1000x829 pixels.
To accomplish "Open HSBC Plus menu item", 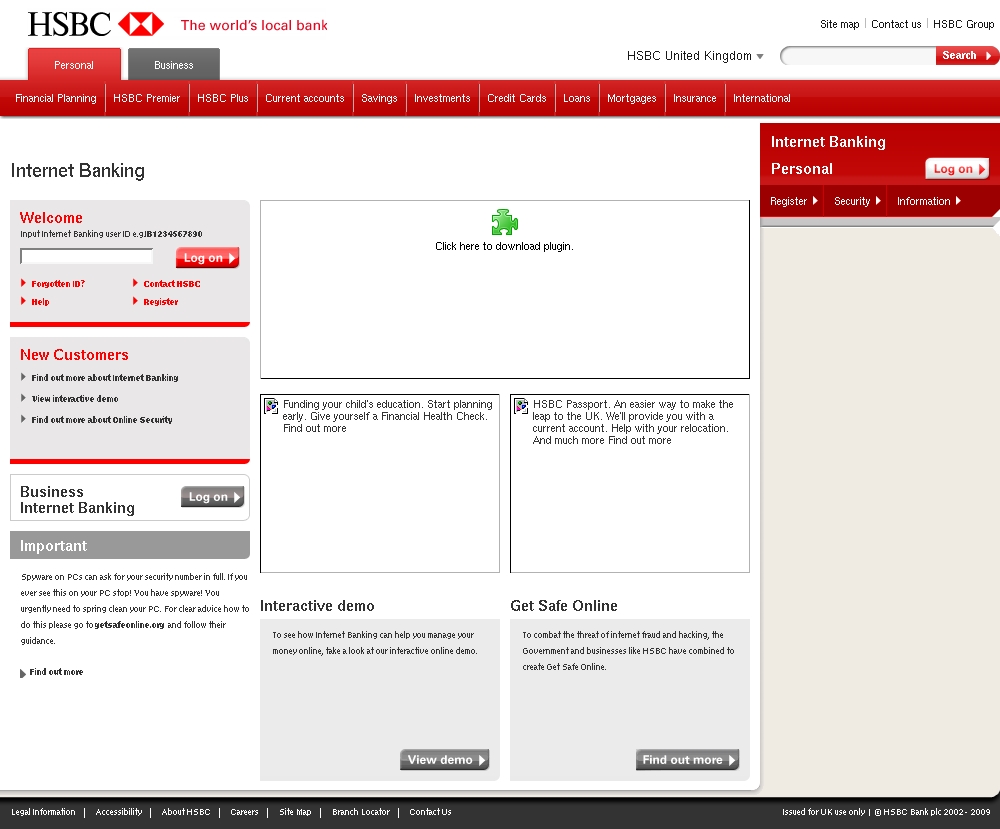I will pos(223,98).
